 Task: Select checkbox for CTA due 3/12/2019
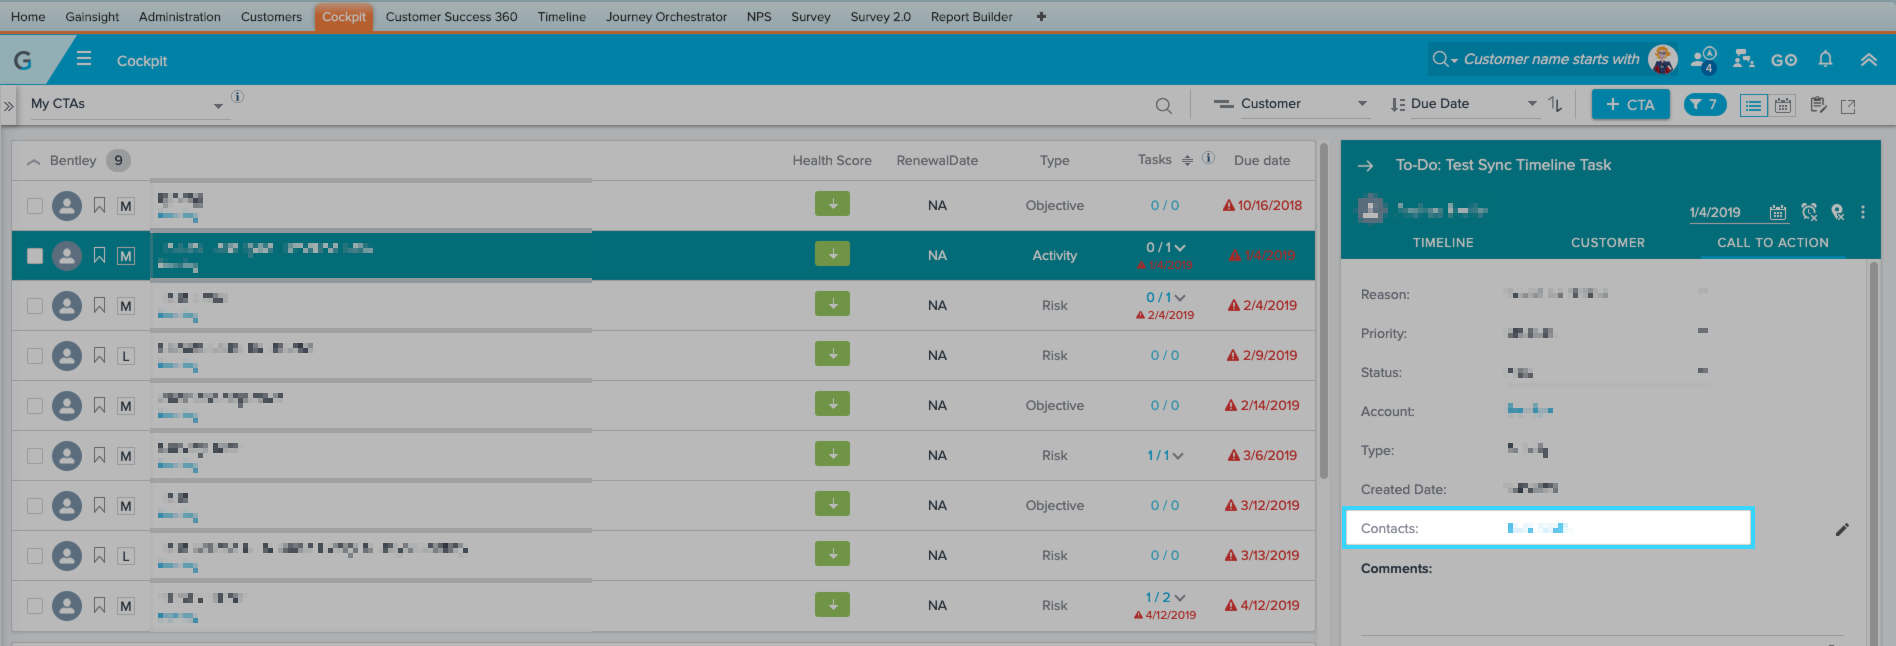pyautogui.click(x=35, y=506)
